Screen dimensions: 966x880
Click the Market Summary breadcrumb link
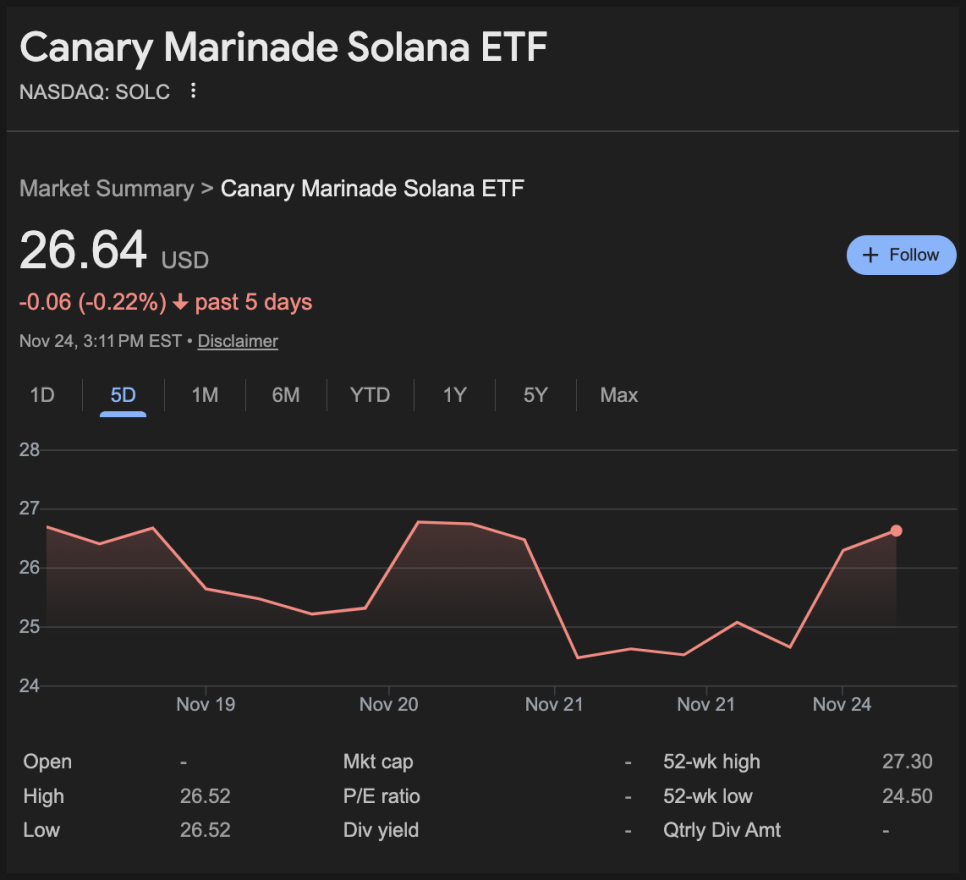tap(107, 189)
